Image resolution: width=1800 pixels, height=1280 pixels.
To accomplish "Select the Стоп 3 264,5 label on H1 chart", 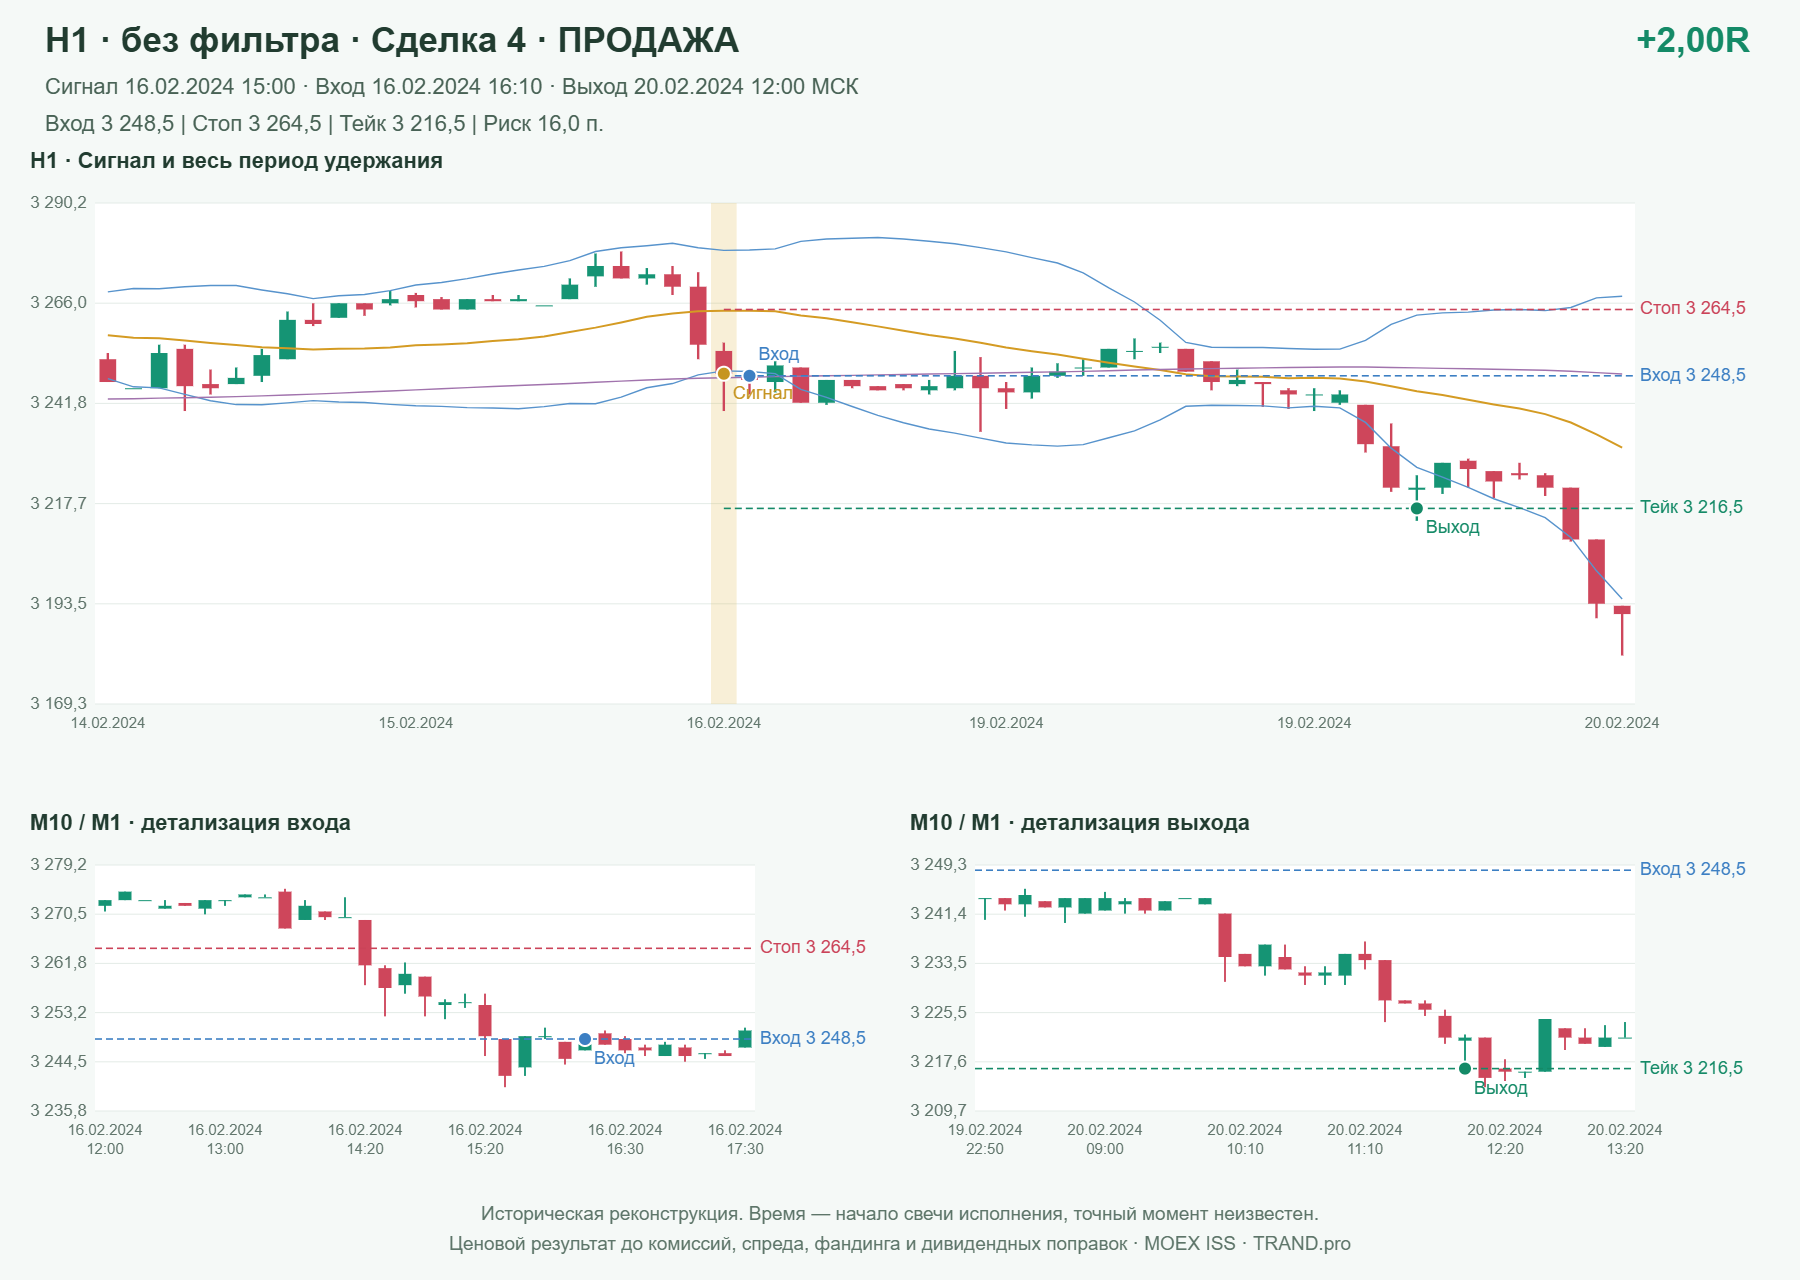I will 1693,308.
